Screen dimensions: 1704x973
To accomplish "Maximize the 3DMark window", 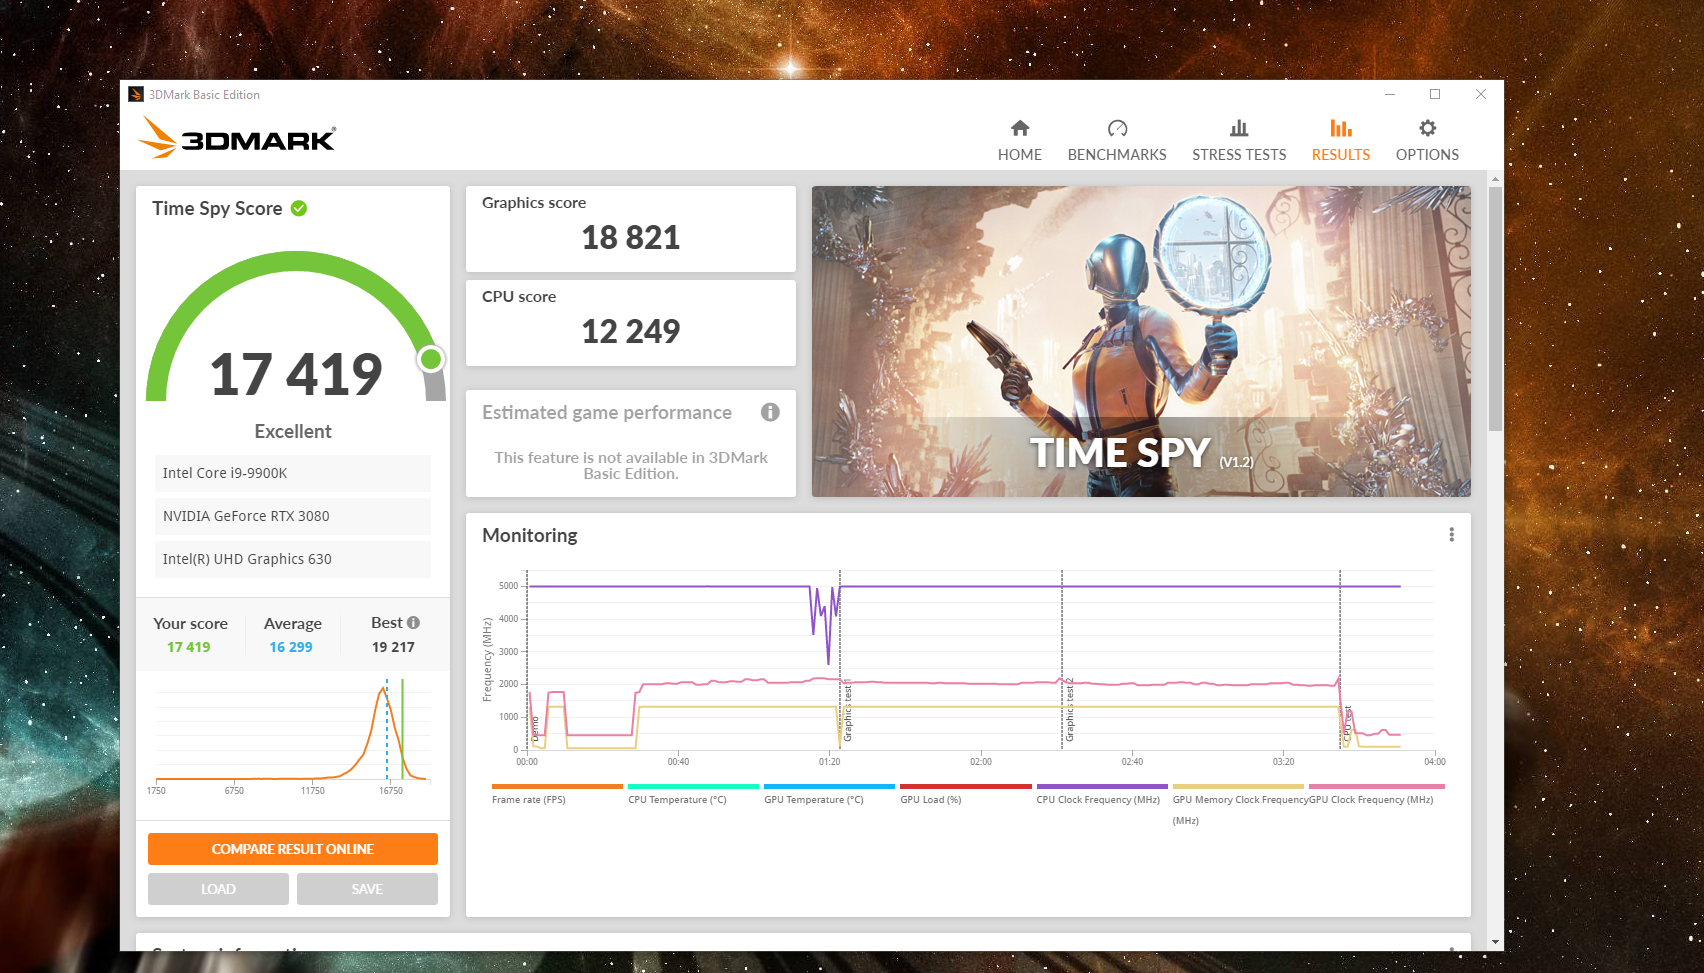I will [x=1435, y=94].
